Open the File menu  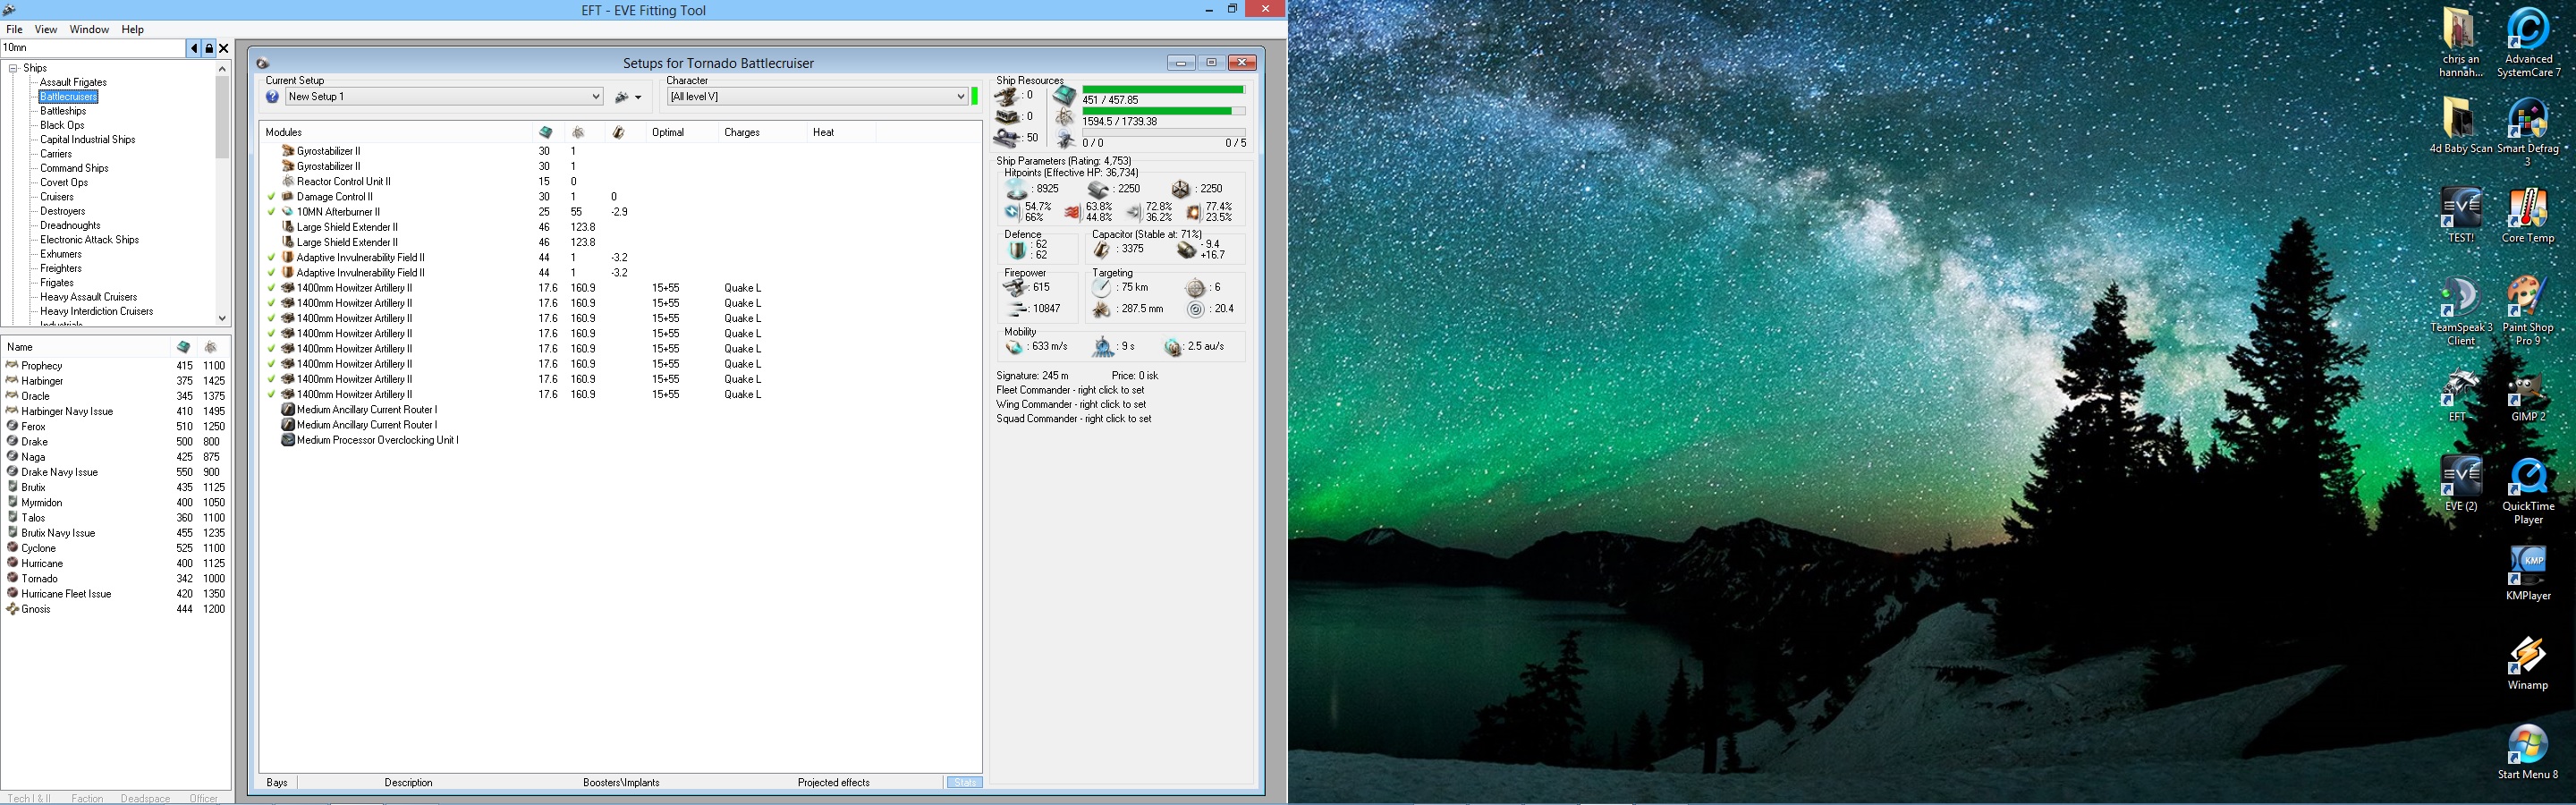pos(14,30)
